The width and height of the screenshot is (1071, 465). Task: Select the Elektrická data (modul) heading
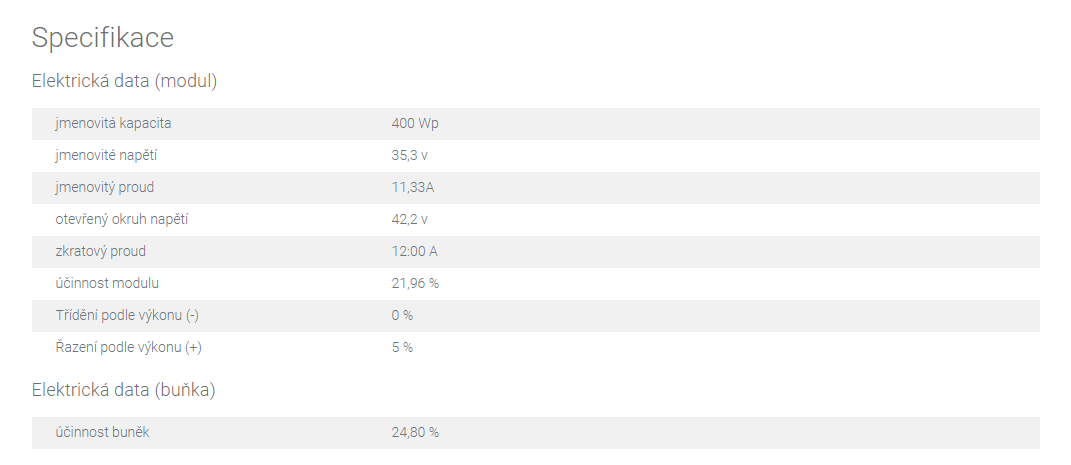coord(124,81)
